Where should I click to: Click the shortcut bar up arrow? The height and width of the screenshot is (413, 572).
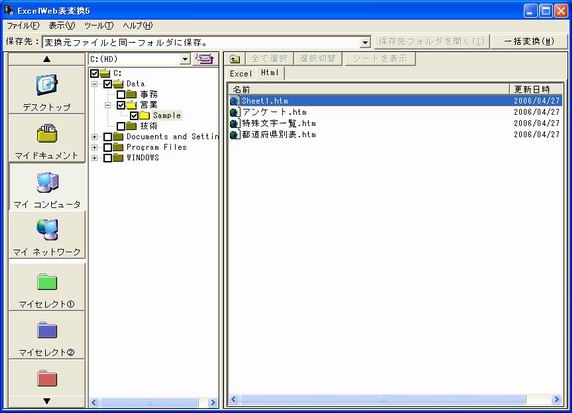click(47, 59)
